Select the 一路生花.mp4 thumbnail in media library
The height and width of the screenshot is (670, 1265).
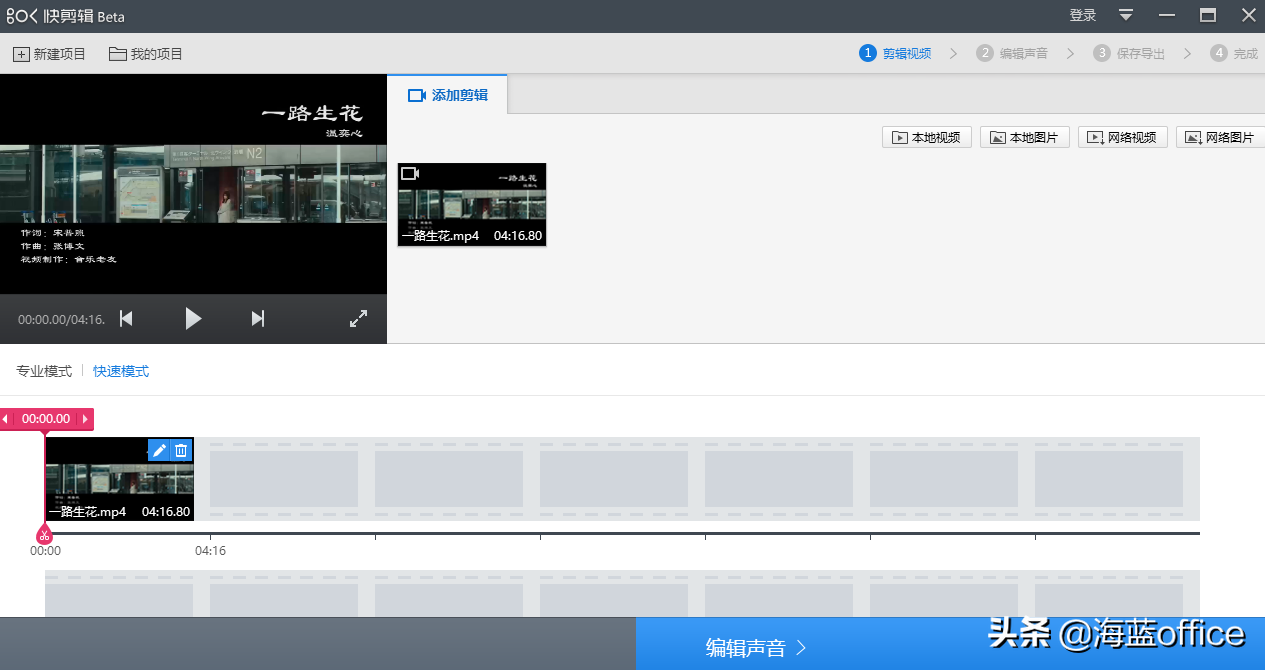coord(472,204)
